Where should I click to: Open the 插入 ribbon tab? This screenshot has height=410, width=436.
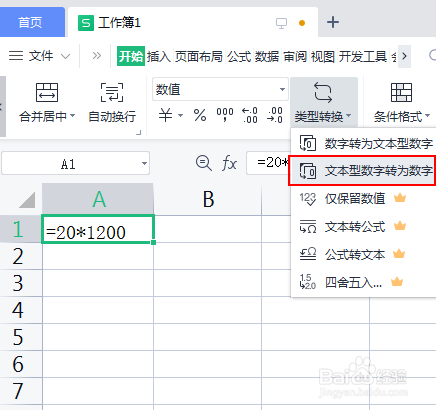click(x=159, y=56)
